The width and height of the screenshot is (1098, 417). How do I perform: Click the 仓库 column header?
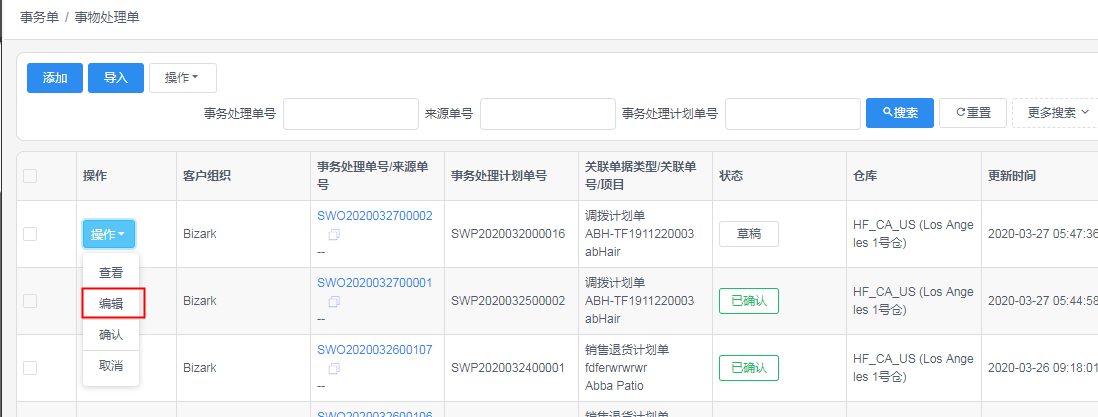point(865,176)
